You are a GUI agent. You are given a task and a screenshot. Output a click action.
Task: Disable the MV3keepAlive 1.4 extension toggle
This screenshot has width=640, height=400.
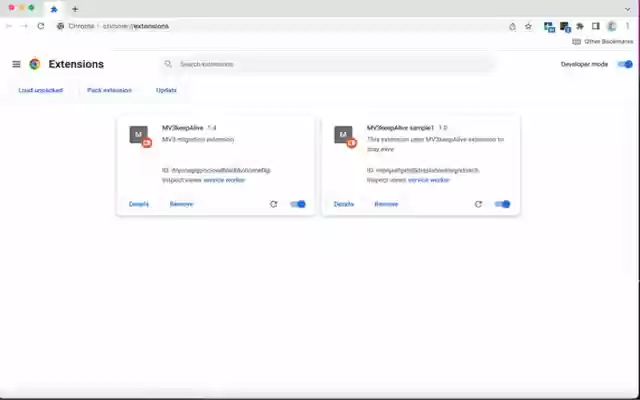click(x=298, y=204)
